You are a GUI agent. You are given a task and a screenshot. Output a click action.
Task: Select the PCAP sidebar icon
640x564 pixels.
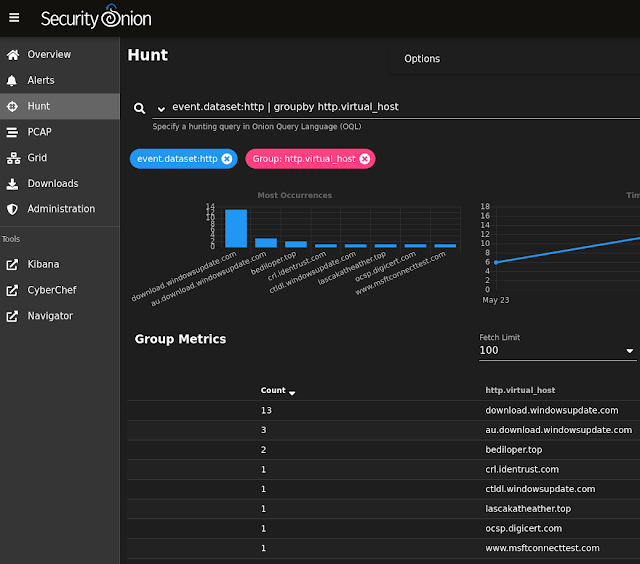[x=12, y=132]
